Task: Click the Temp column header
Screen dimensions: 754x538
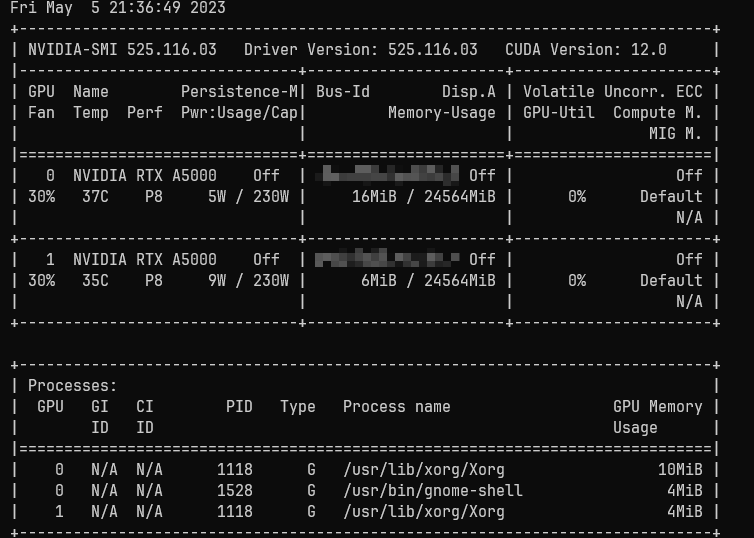Action: point(91,113)
